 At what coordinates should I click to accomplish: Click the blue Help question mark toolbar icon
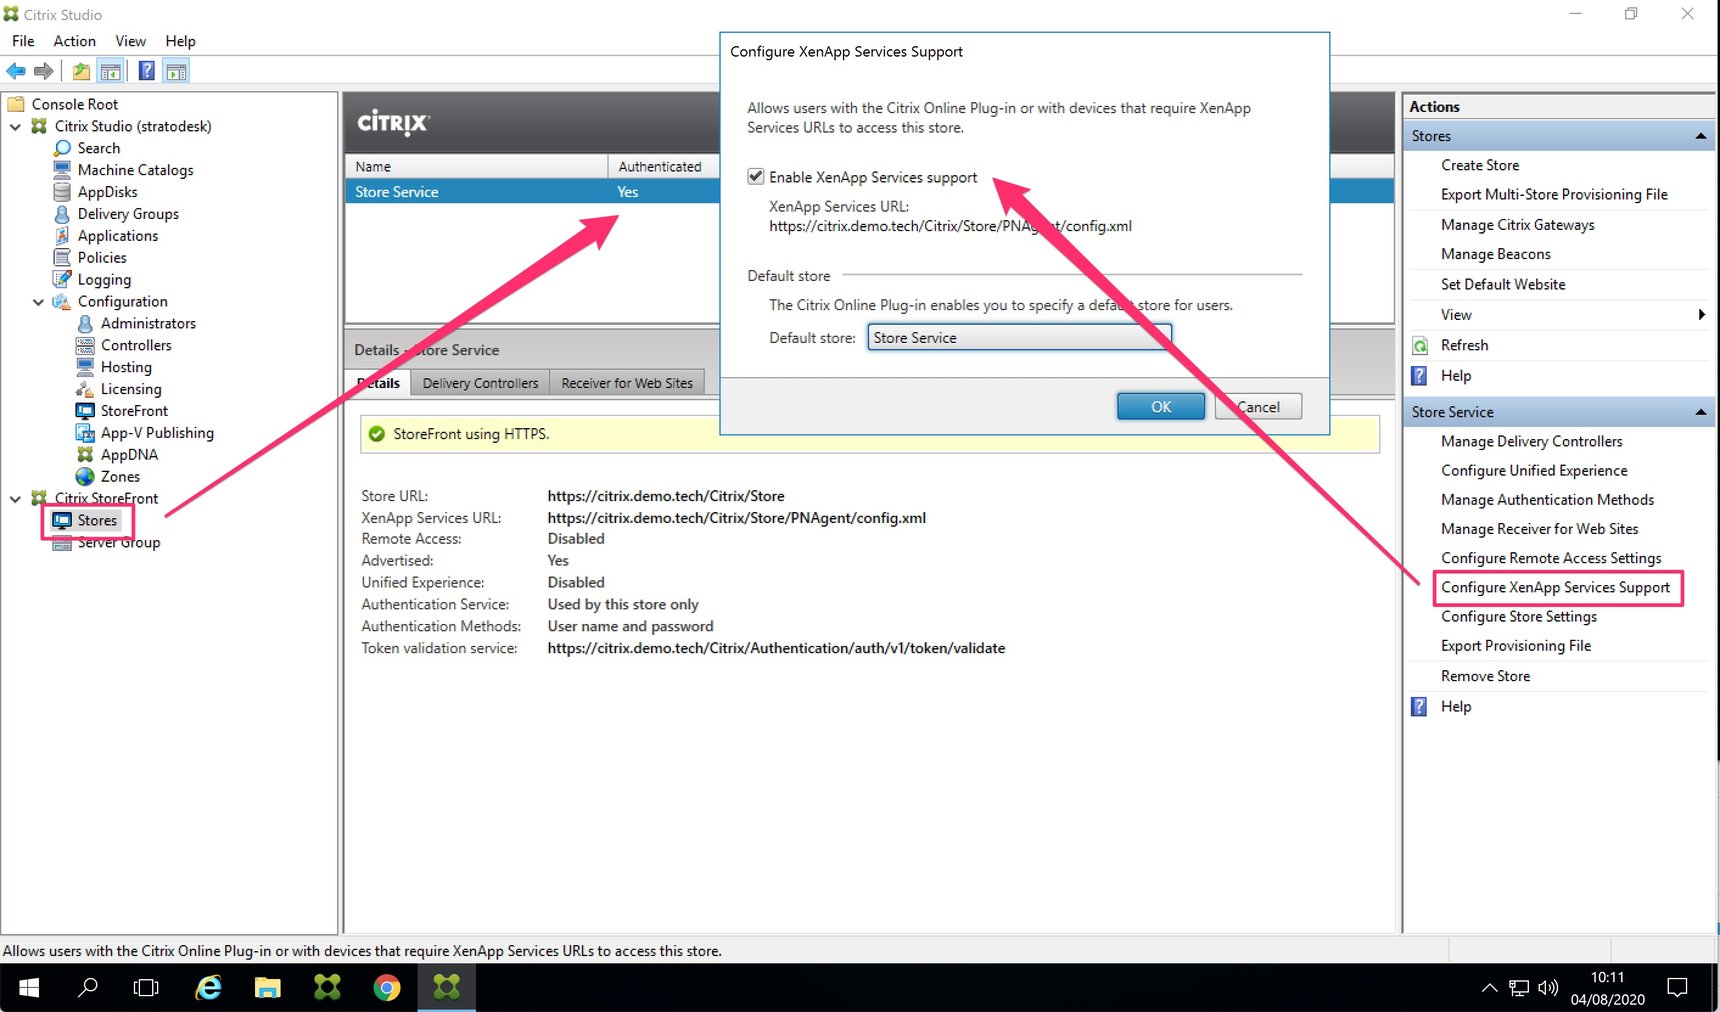pos(146,71)
